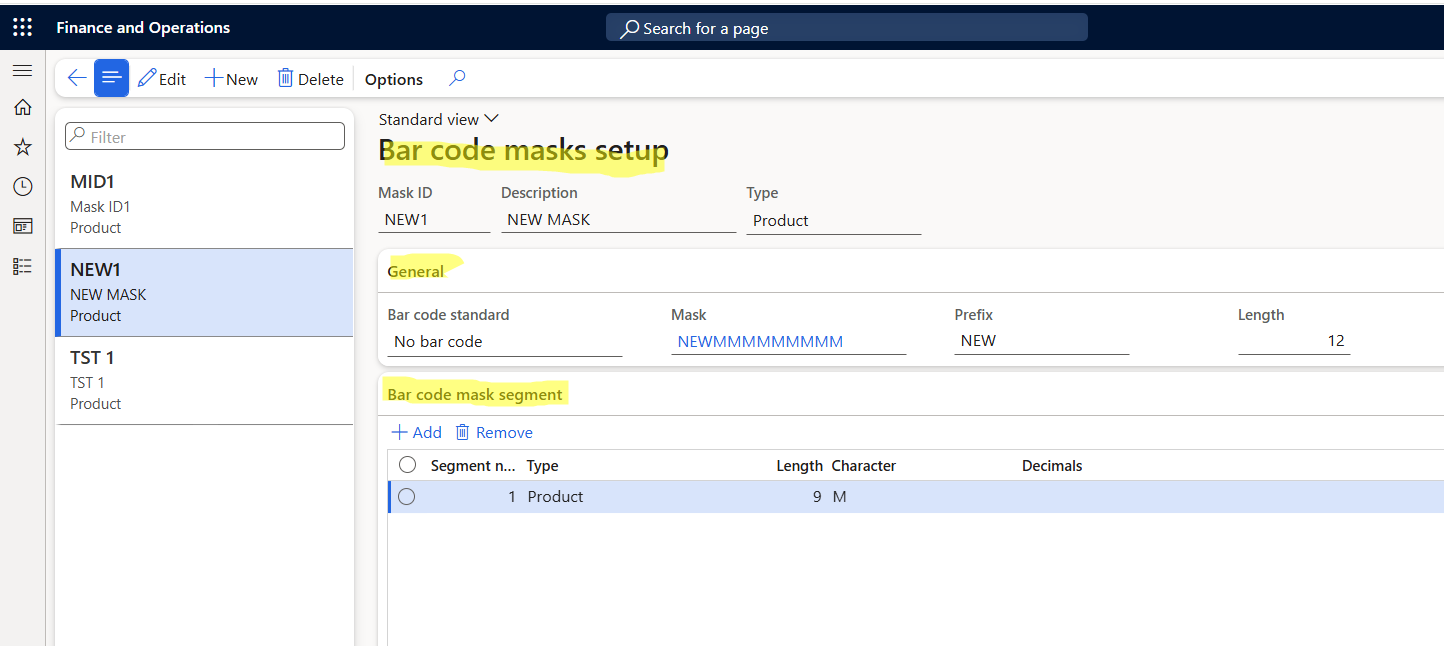Remove the selected mask segment
The image size is (1444, 646).
494,432
